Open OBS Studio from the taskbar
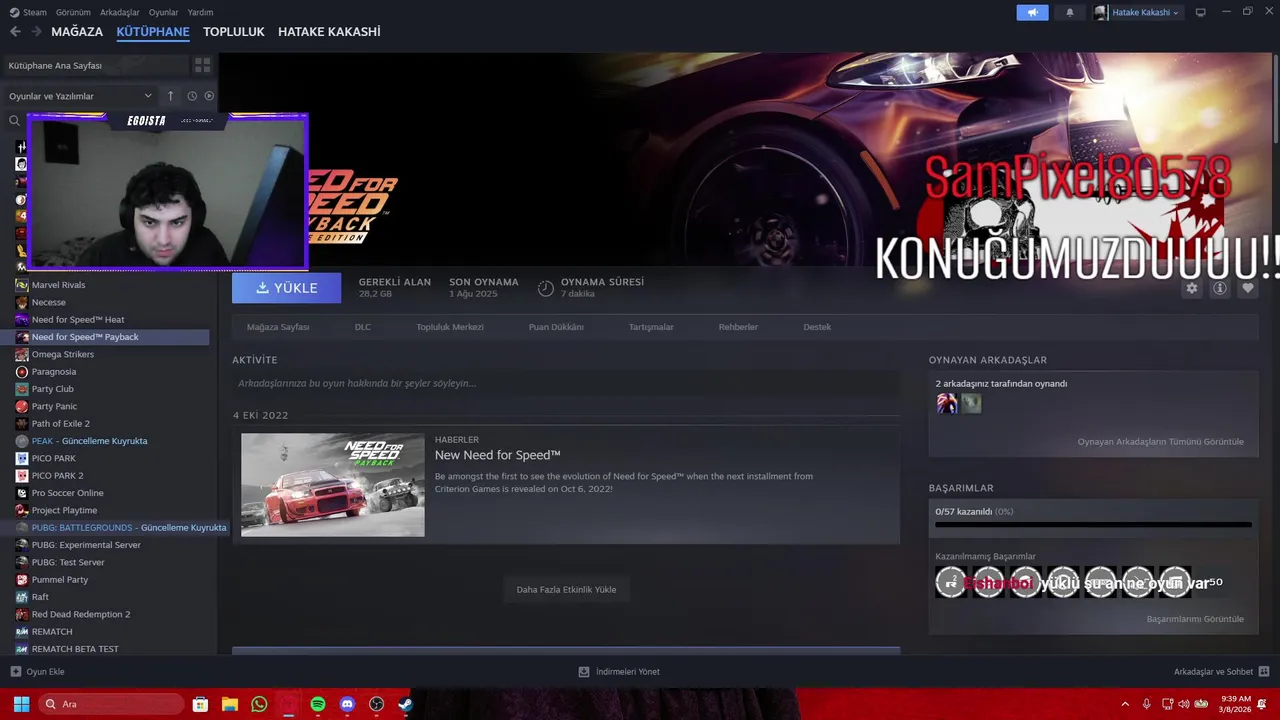1280x720 pixels. 376,704
